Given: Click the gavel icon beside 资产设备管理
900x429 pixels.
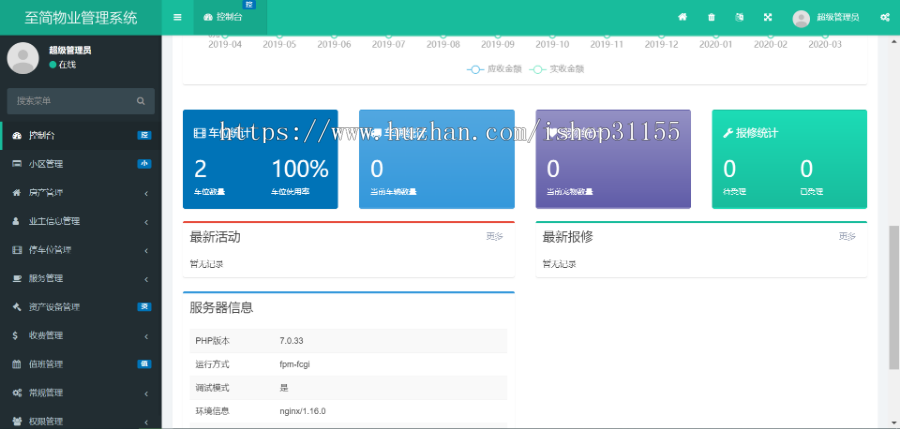Looking at the screenshot, I should click(x=17, y=307).
